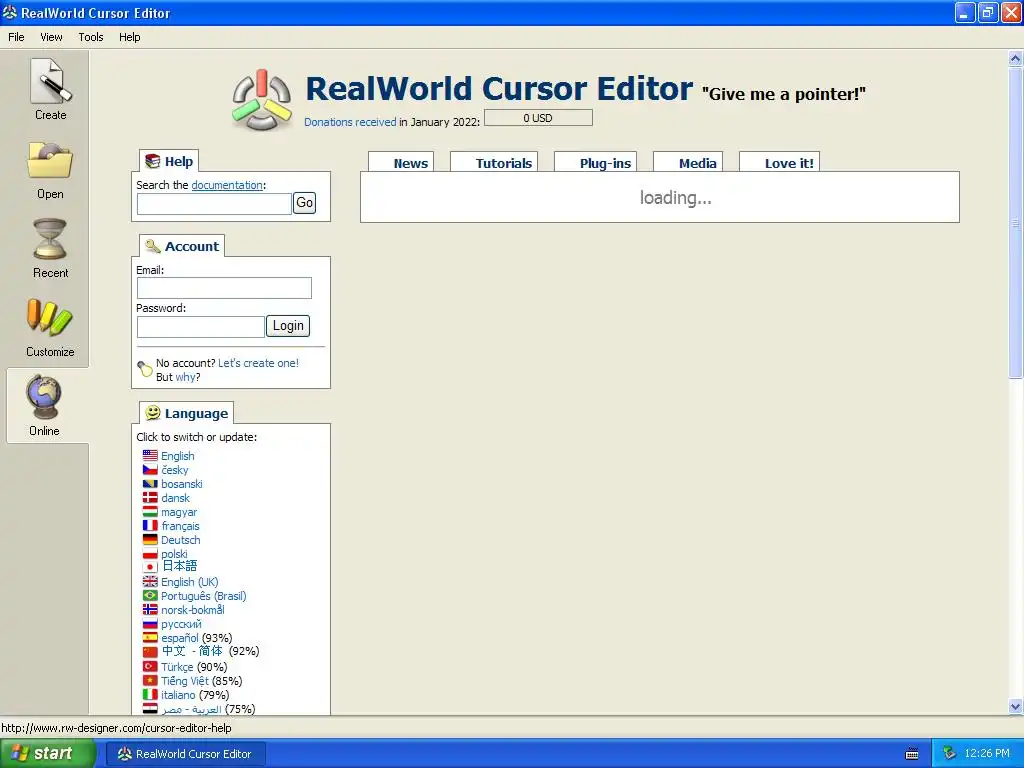Image resolution: width=1024 pixels, height=768 pixels.
Task: Click the French flag icon
Action: click(x=150, y=526)
